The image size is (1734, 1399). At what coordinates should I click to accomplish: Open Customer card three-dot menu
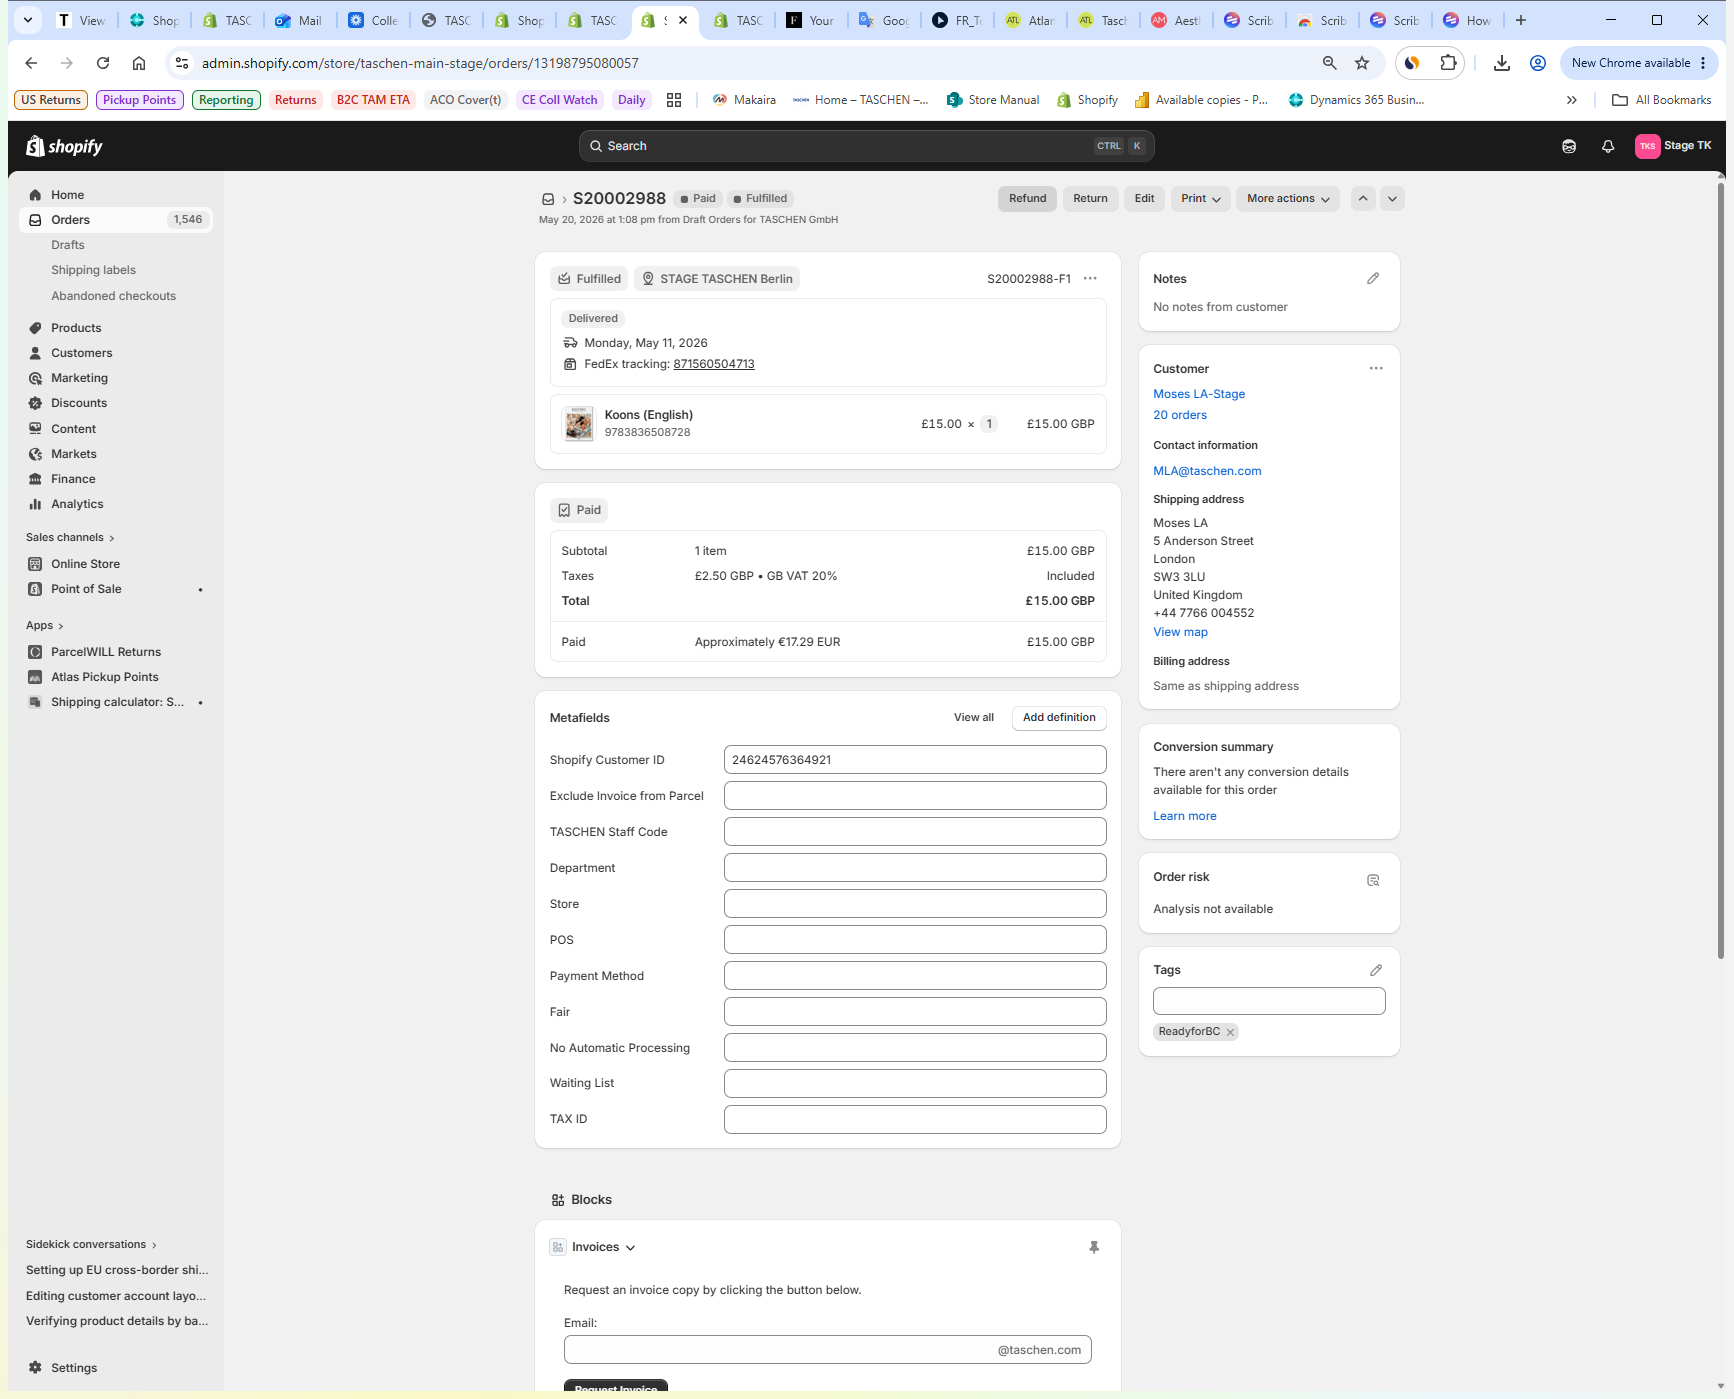(1376, 368)
